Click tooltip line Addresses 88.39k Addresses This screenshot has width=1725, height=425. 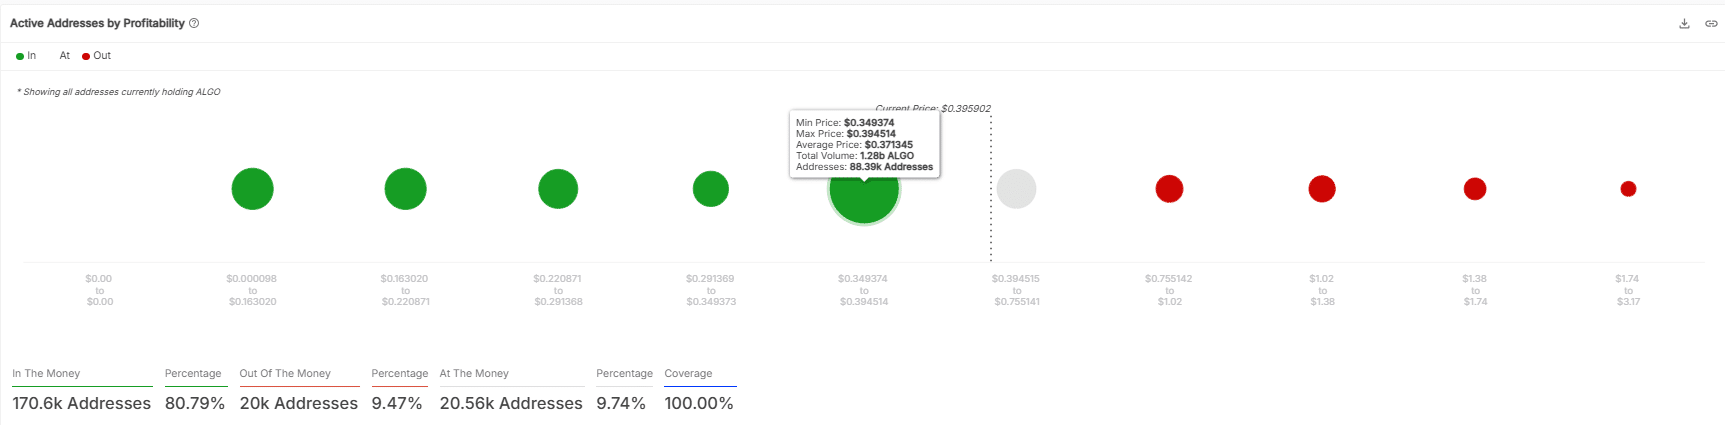864,167
